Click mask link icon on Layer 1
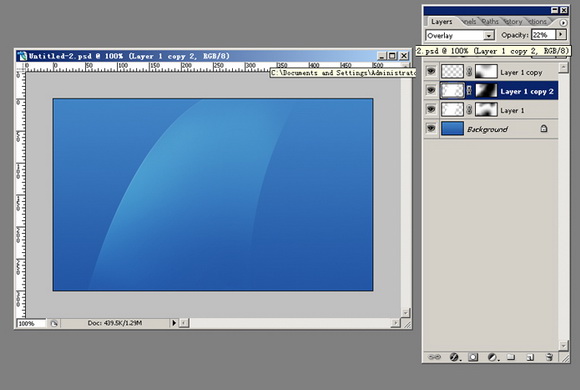580x390 pixels. 469,110
